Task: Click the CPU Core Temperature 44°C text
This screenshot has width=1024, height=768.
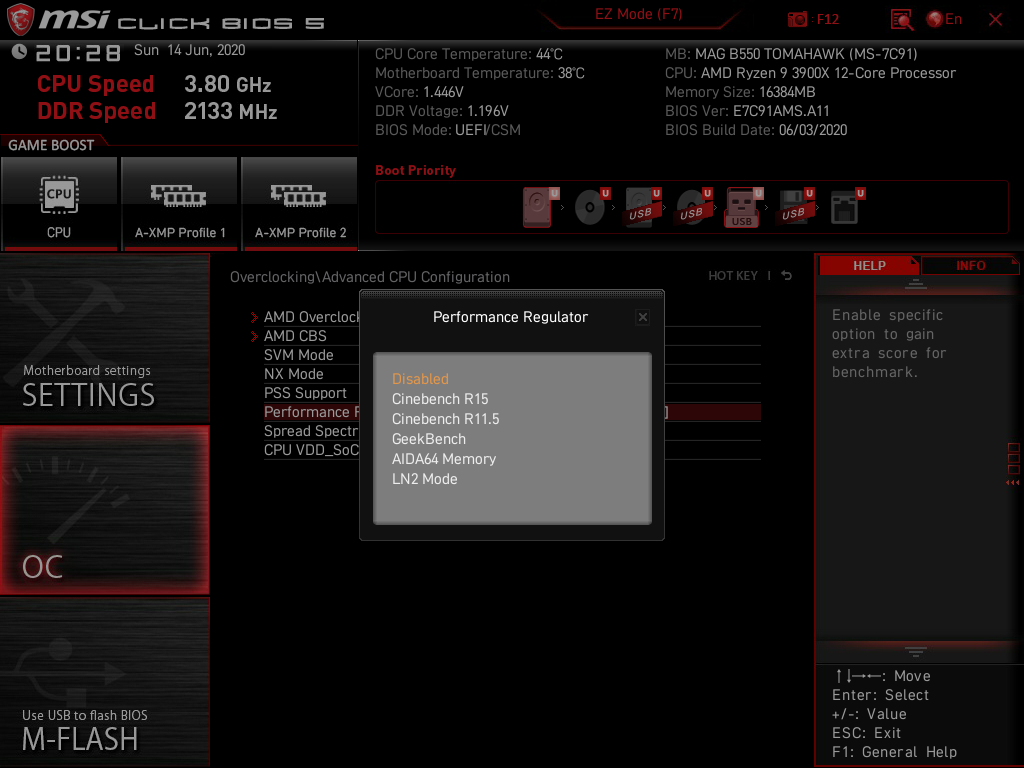Action: [x=468, y=54]
